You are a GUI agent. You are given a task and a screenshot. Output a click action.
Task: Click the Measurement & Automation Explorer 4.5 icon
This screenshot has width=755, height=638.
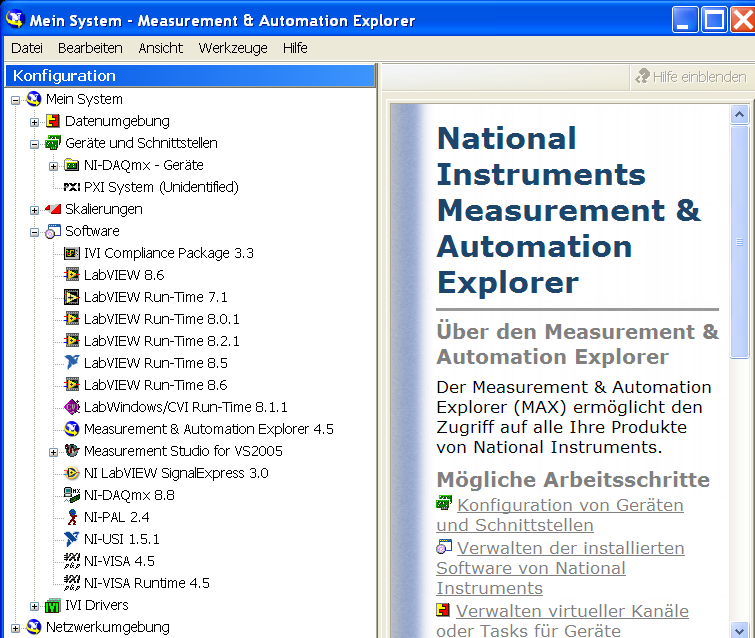coord(72,429)
